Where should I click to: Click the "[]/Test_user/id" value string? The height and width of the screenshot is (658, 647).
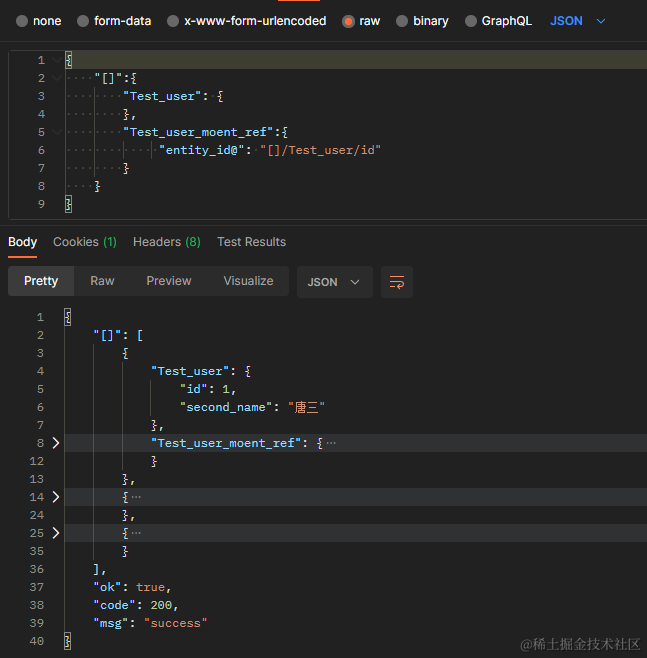click(320, 150)
